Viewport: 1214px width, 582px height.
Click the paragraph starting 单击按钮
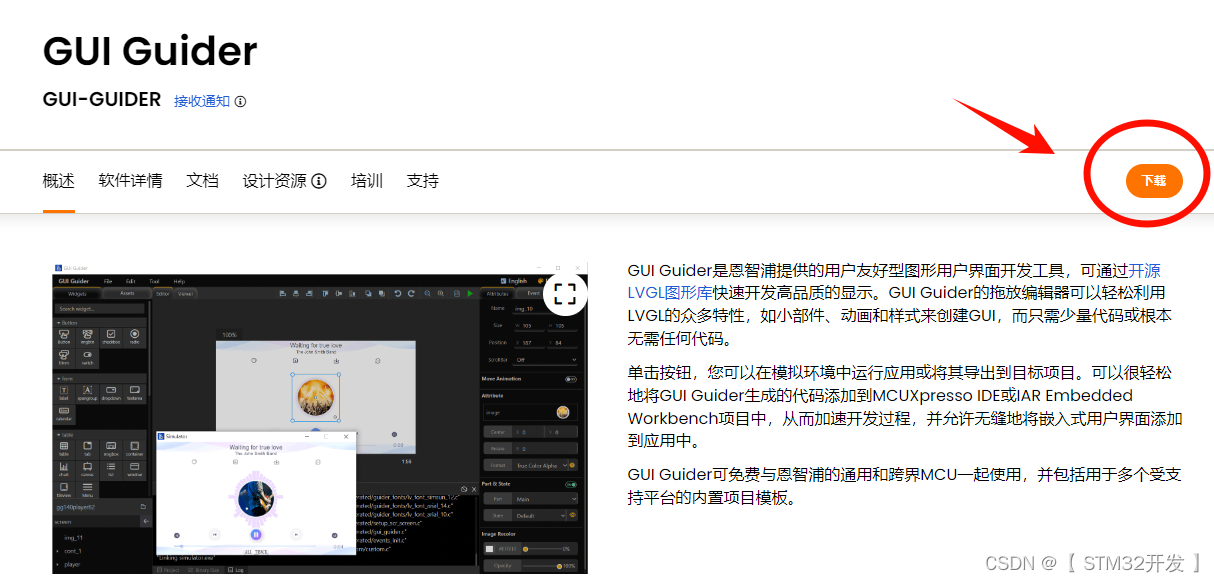coord(904,407)
